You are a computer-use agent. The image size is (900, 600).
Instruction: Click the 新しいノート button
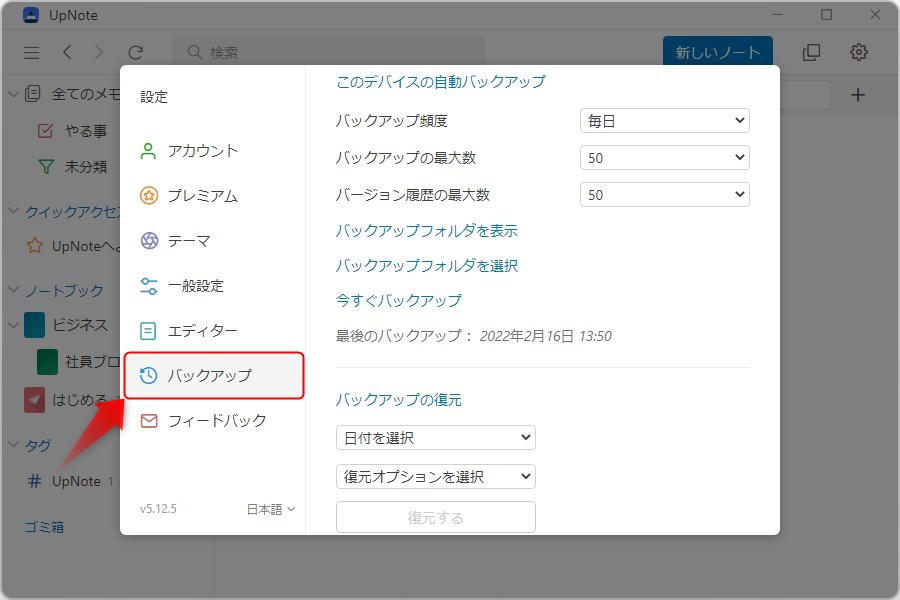[x=717, y=51]
